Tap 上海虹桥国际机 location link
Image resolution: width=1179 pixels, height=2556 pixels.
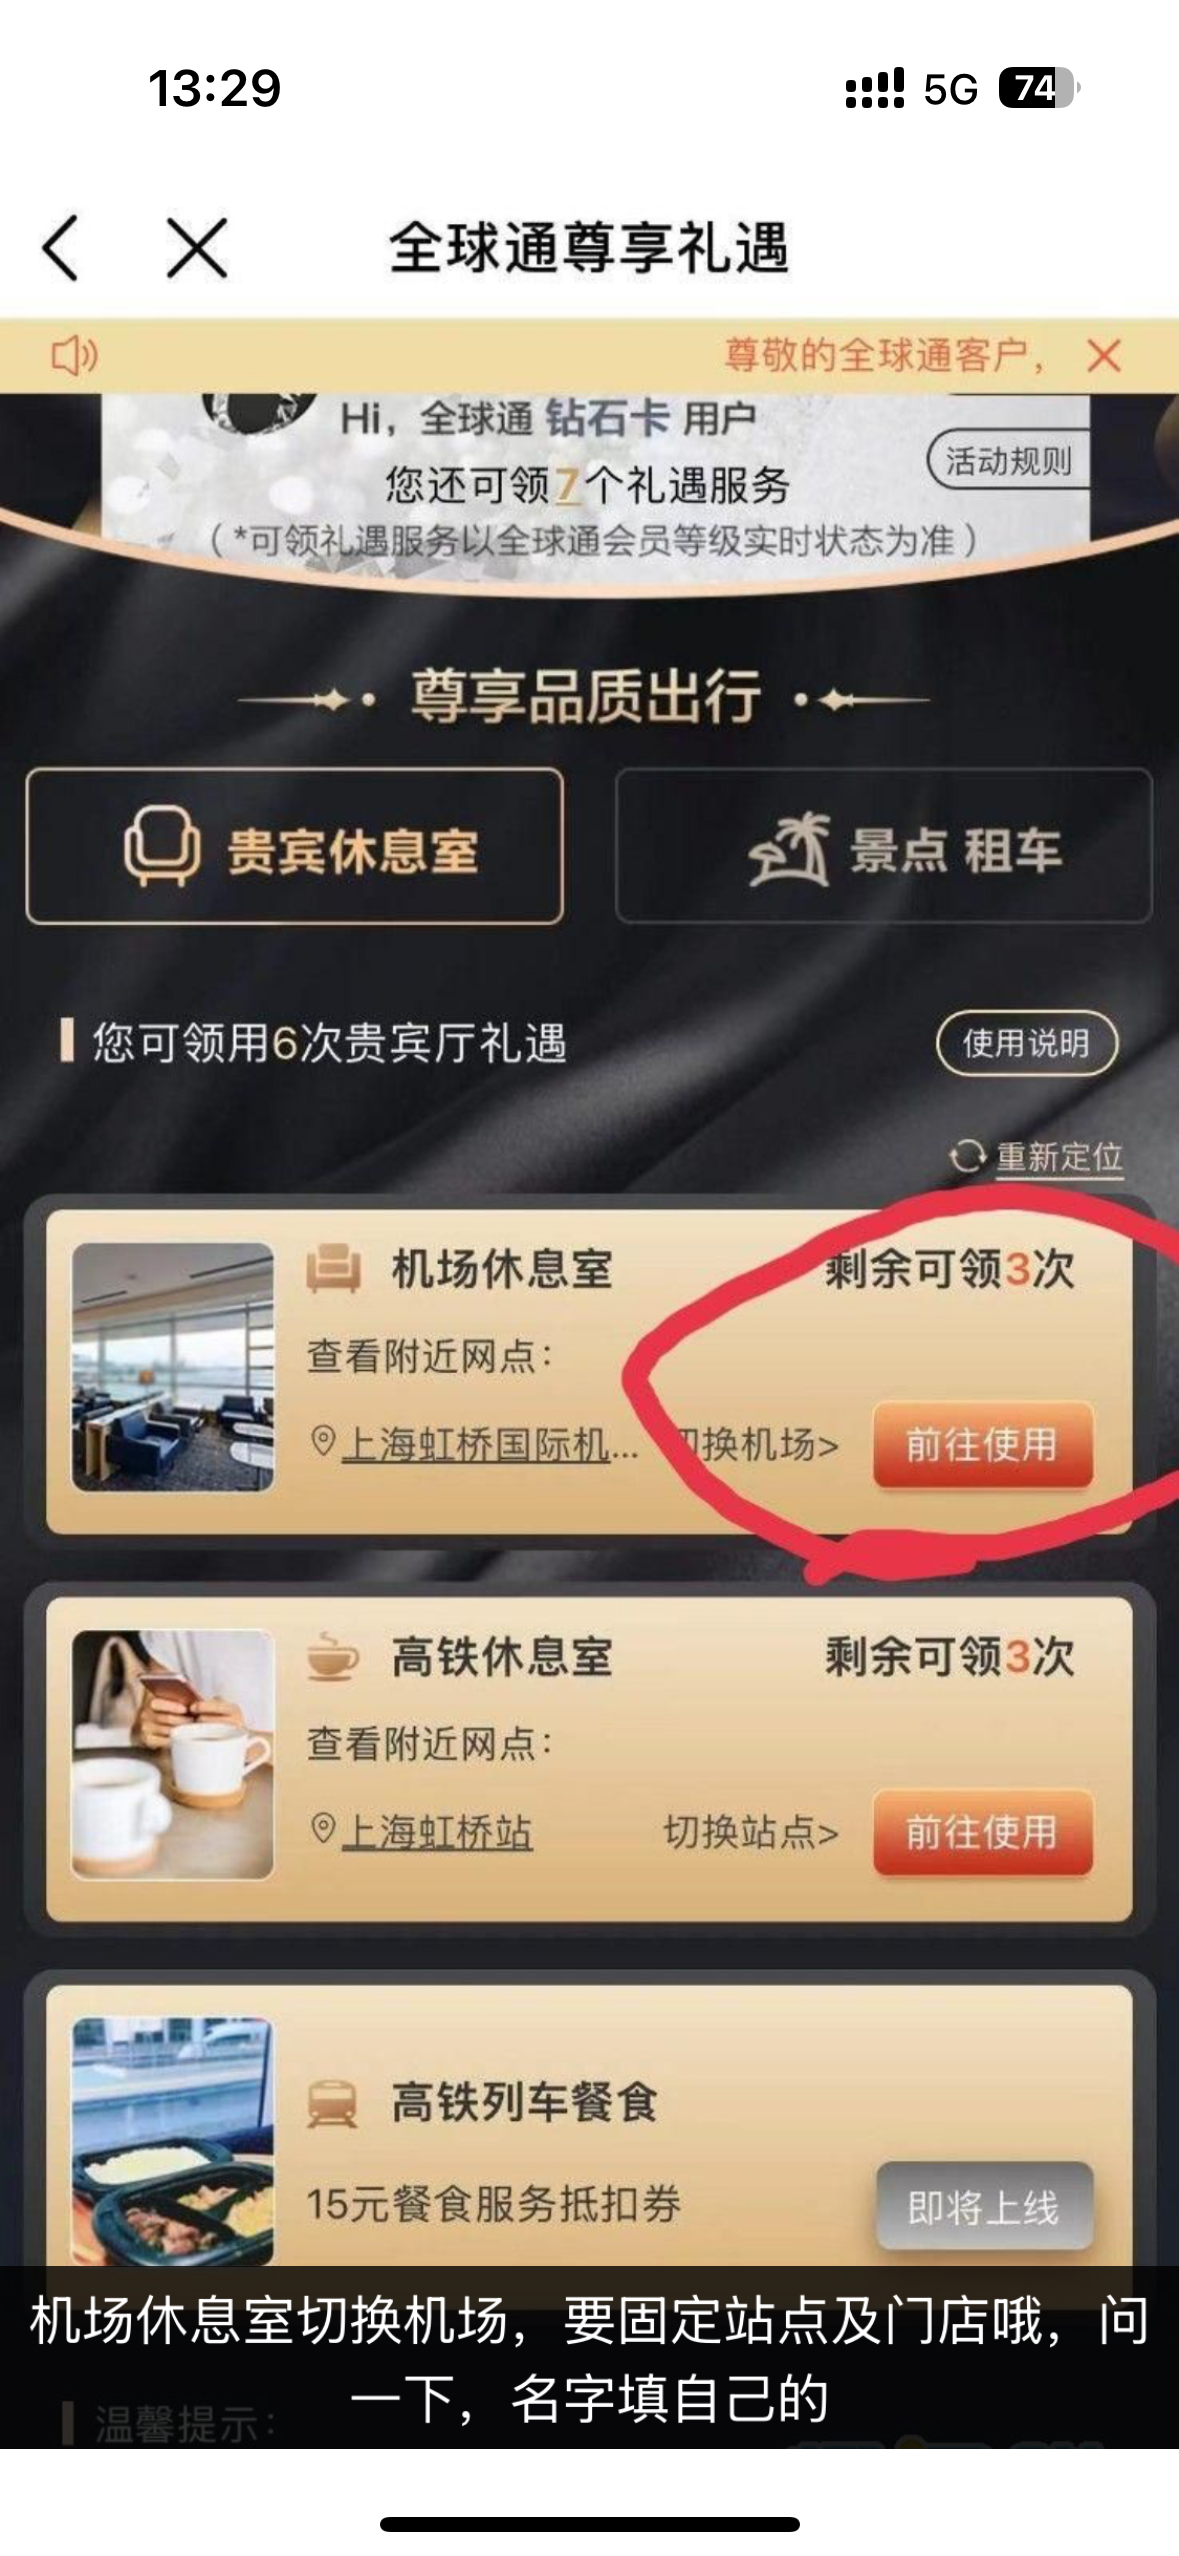coord(477,1445)
